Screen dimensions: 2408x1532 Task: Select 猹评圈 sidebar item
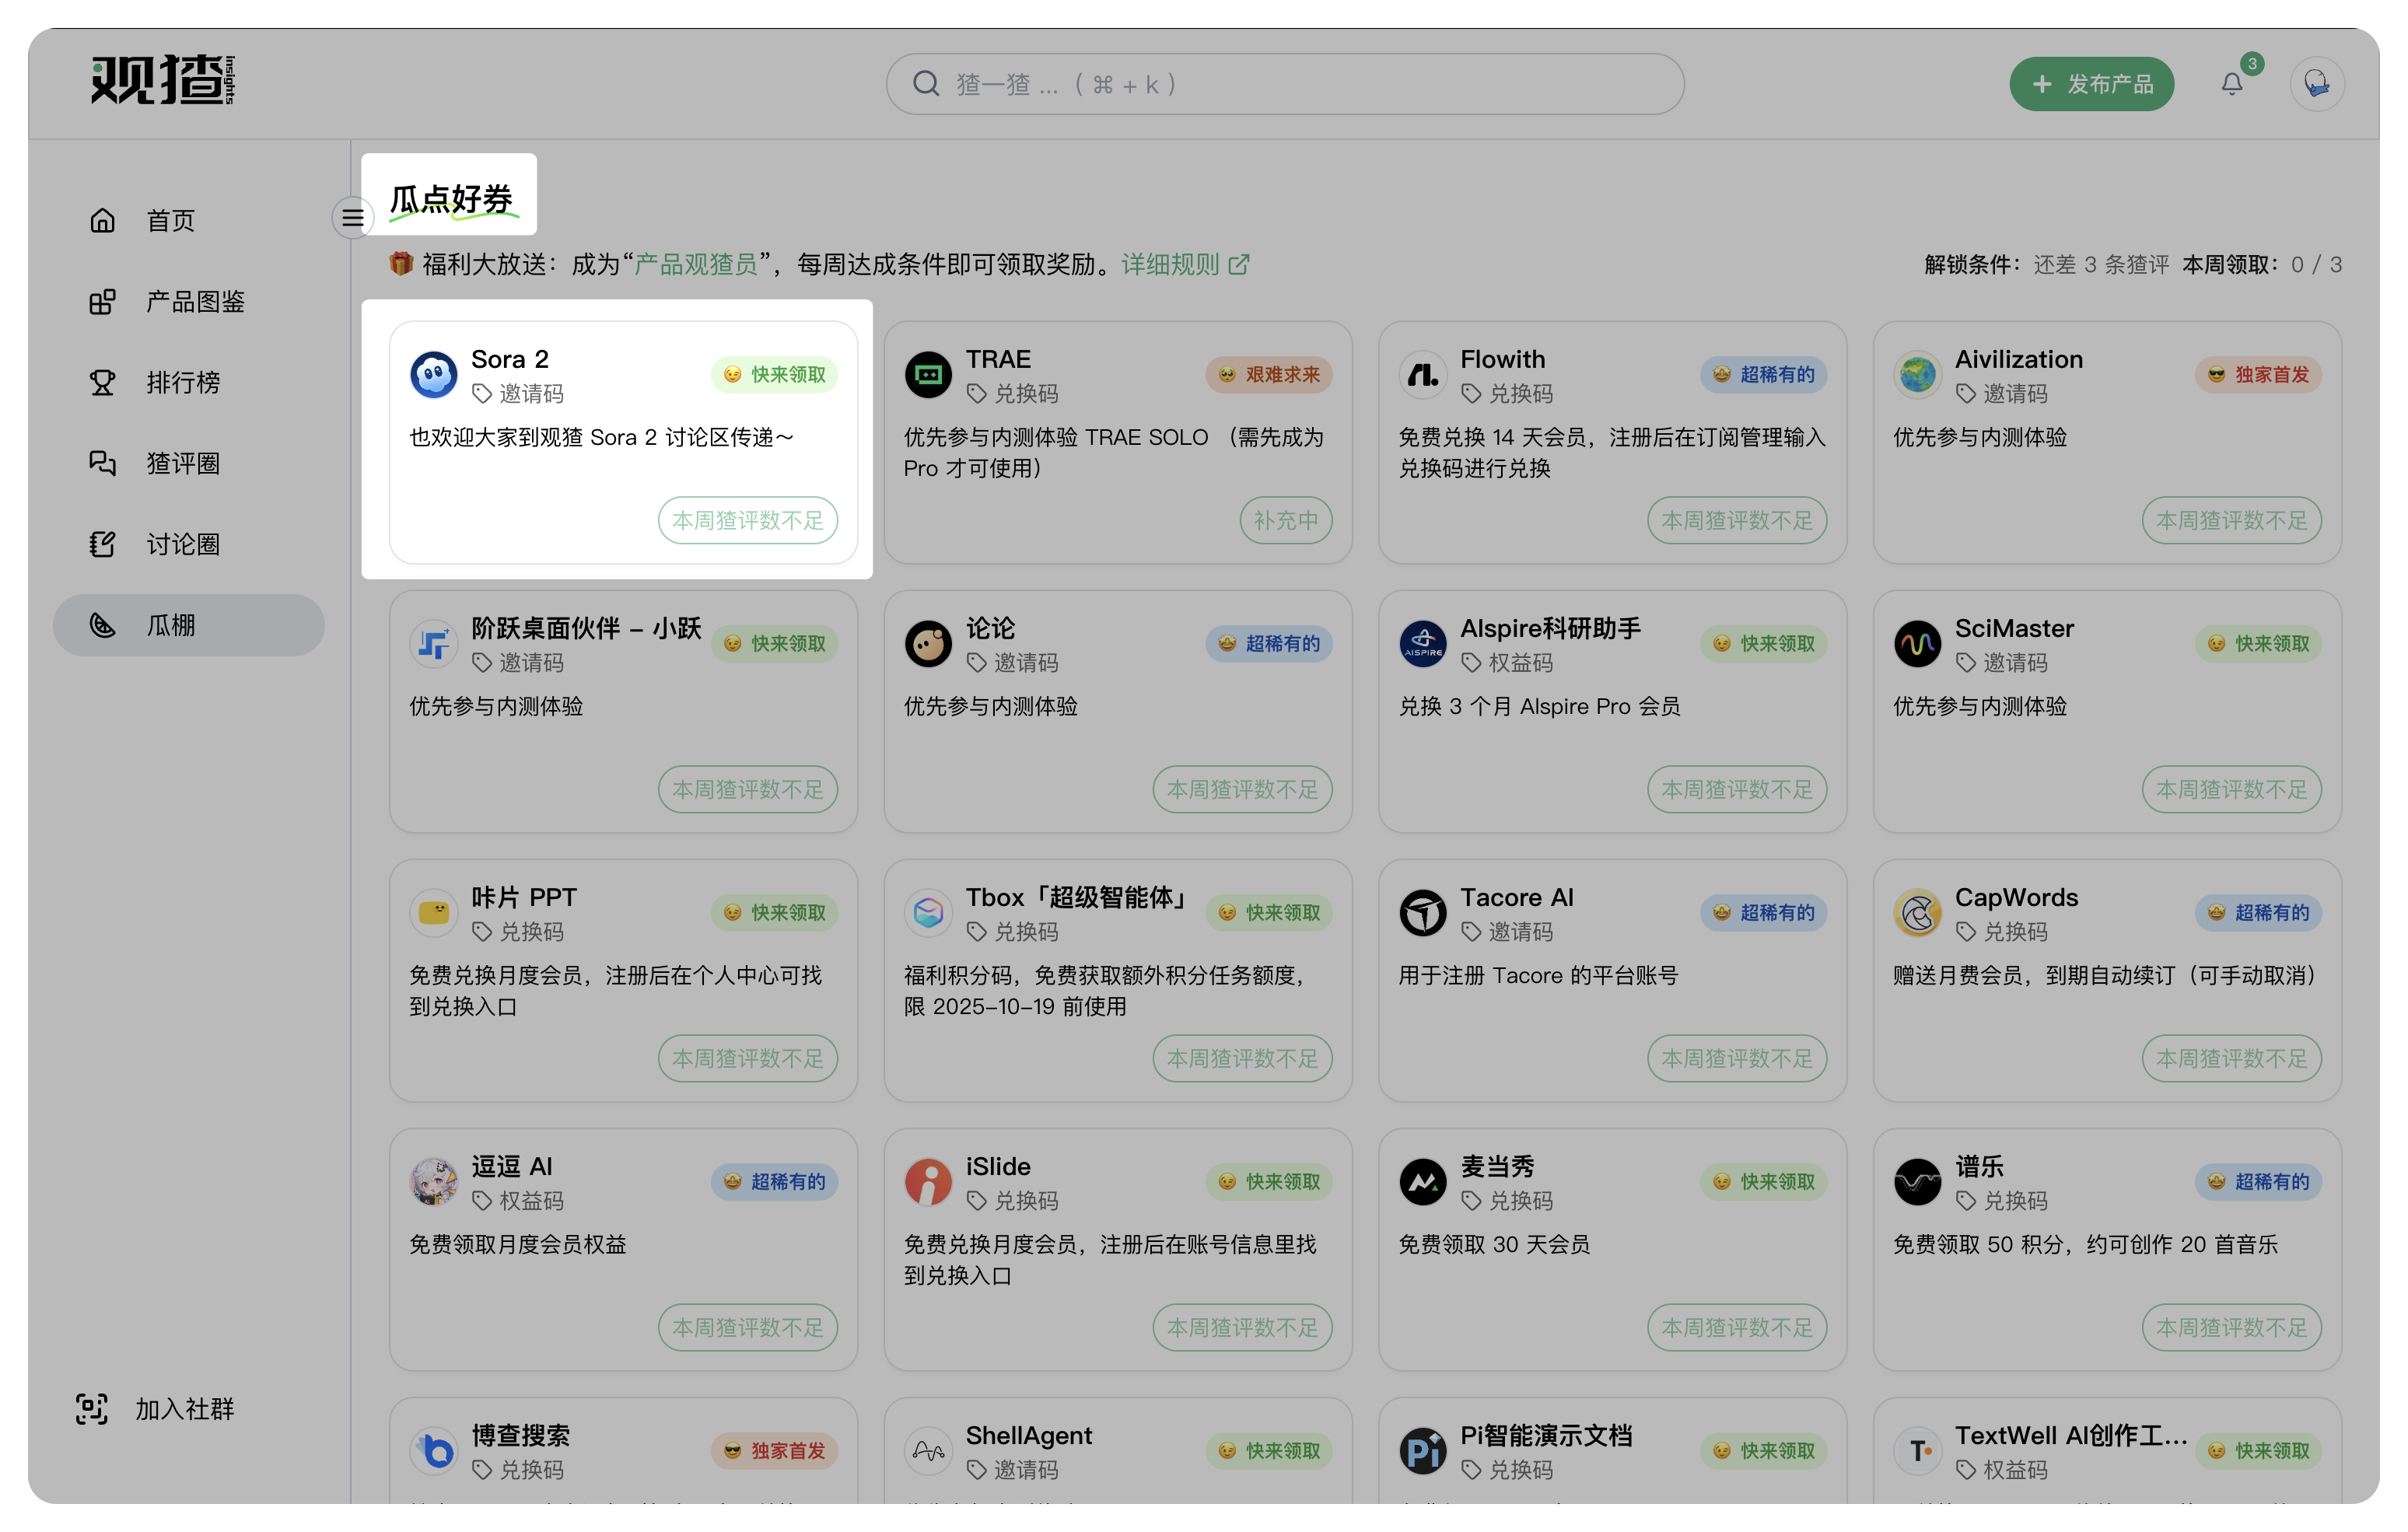[x=182, y=463]
